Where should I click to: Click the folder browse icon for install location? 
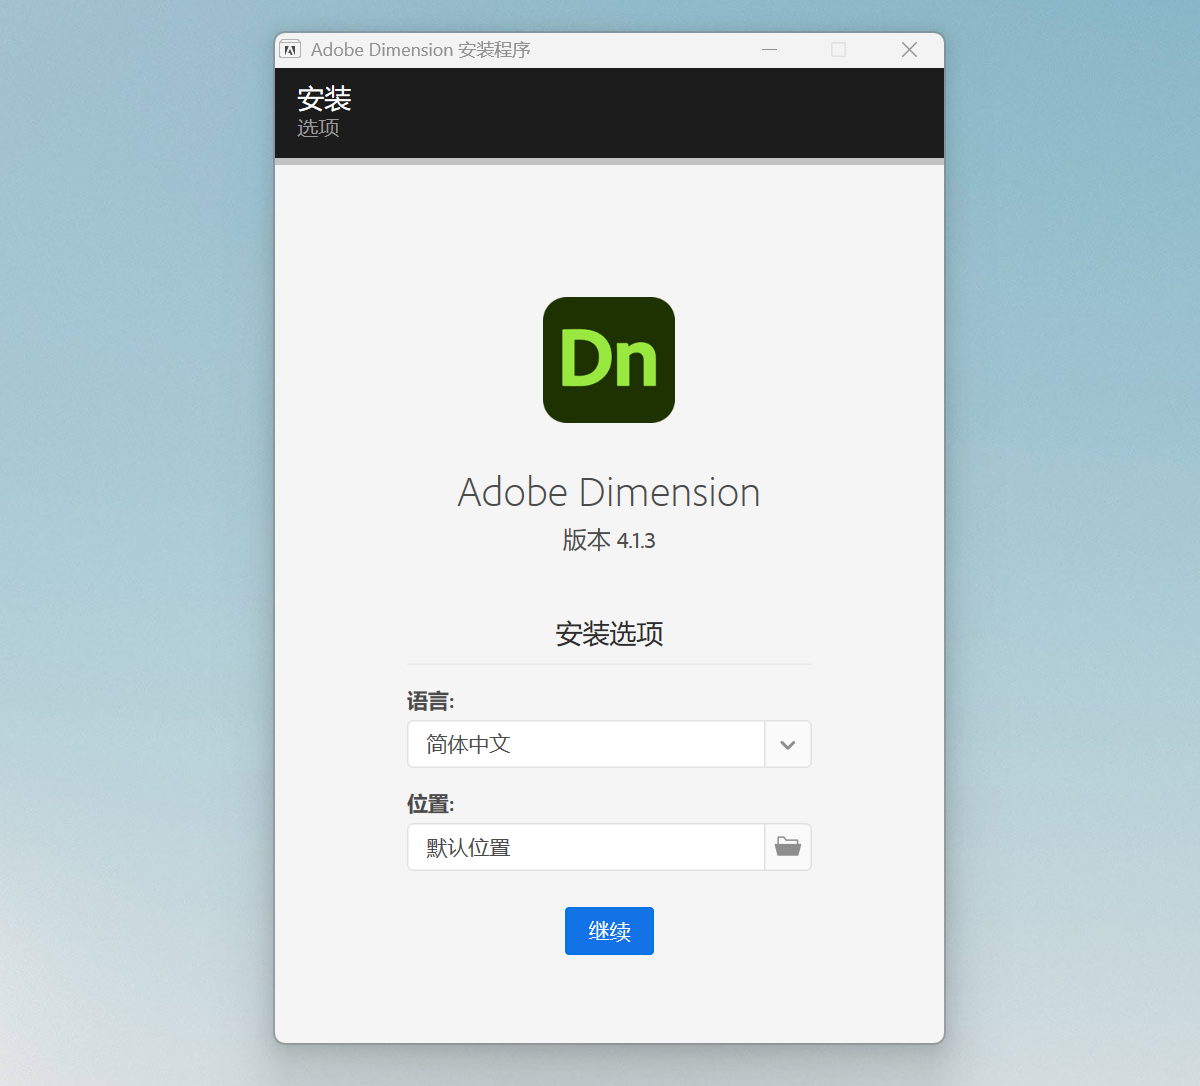(x=788, y=847)
